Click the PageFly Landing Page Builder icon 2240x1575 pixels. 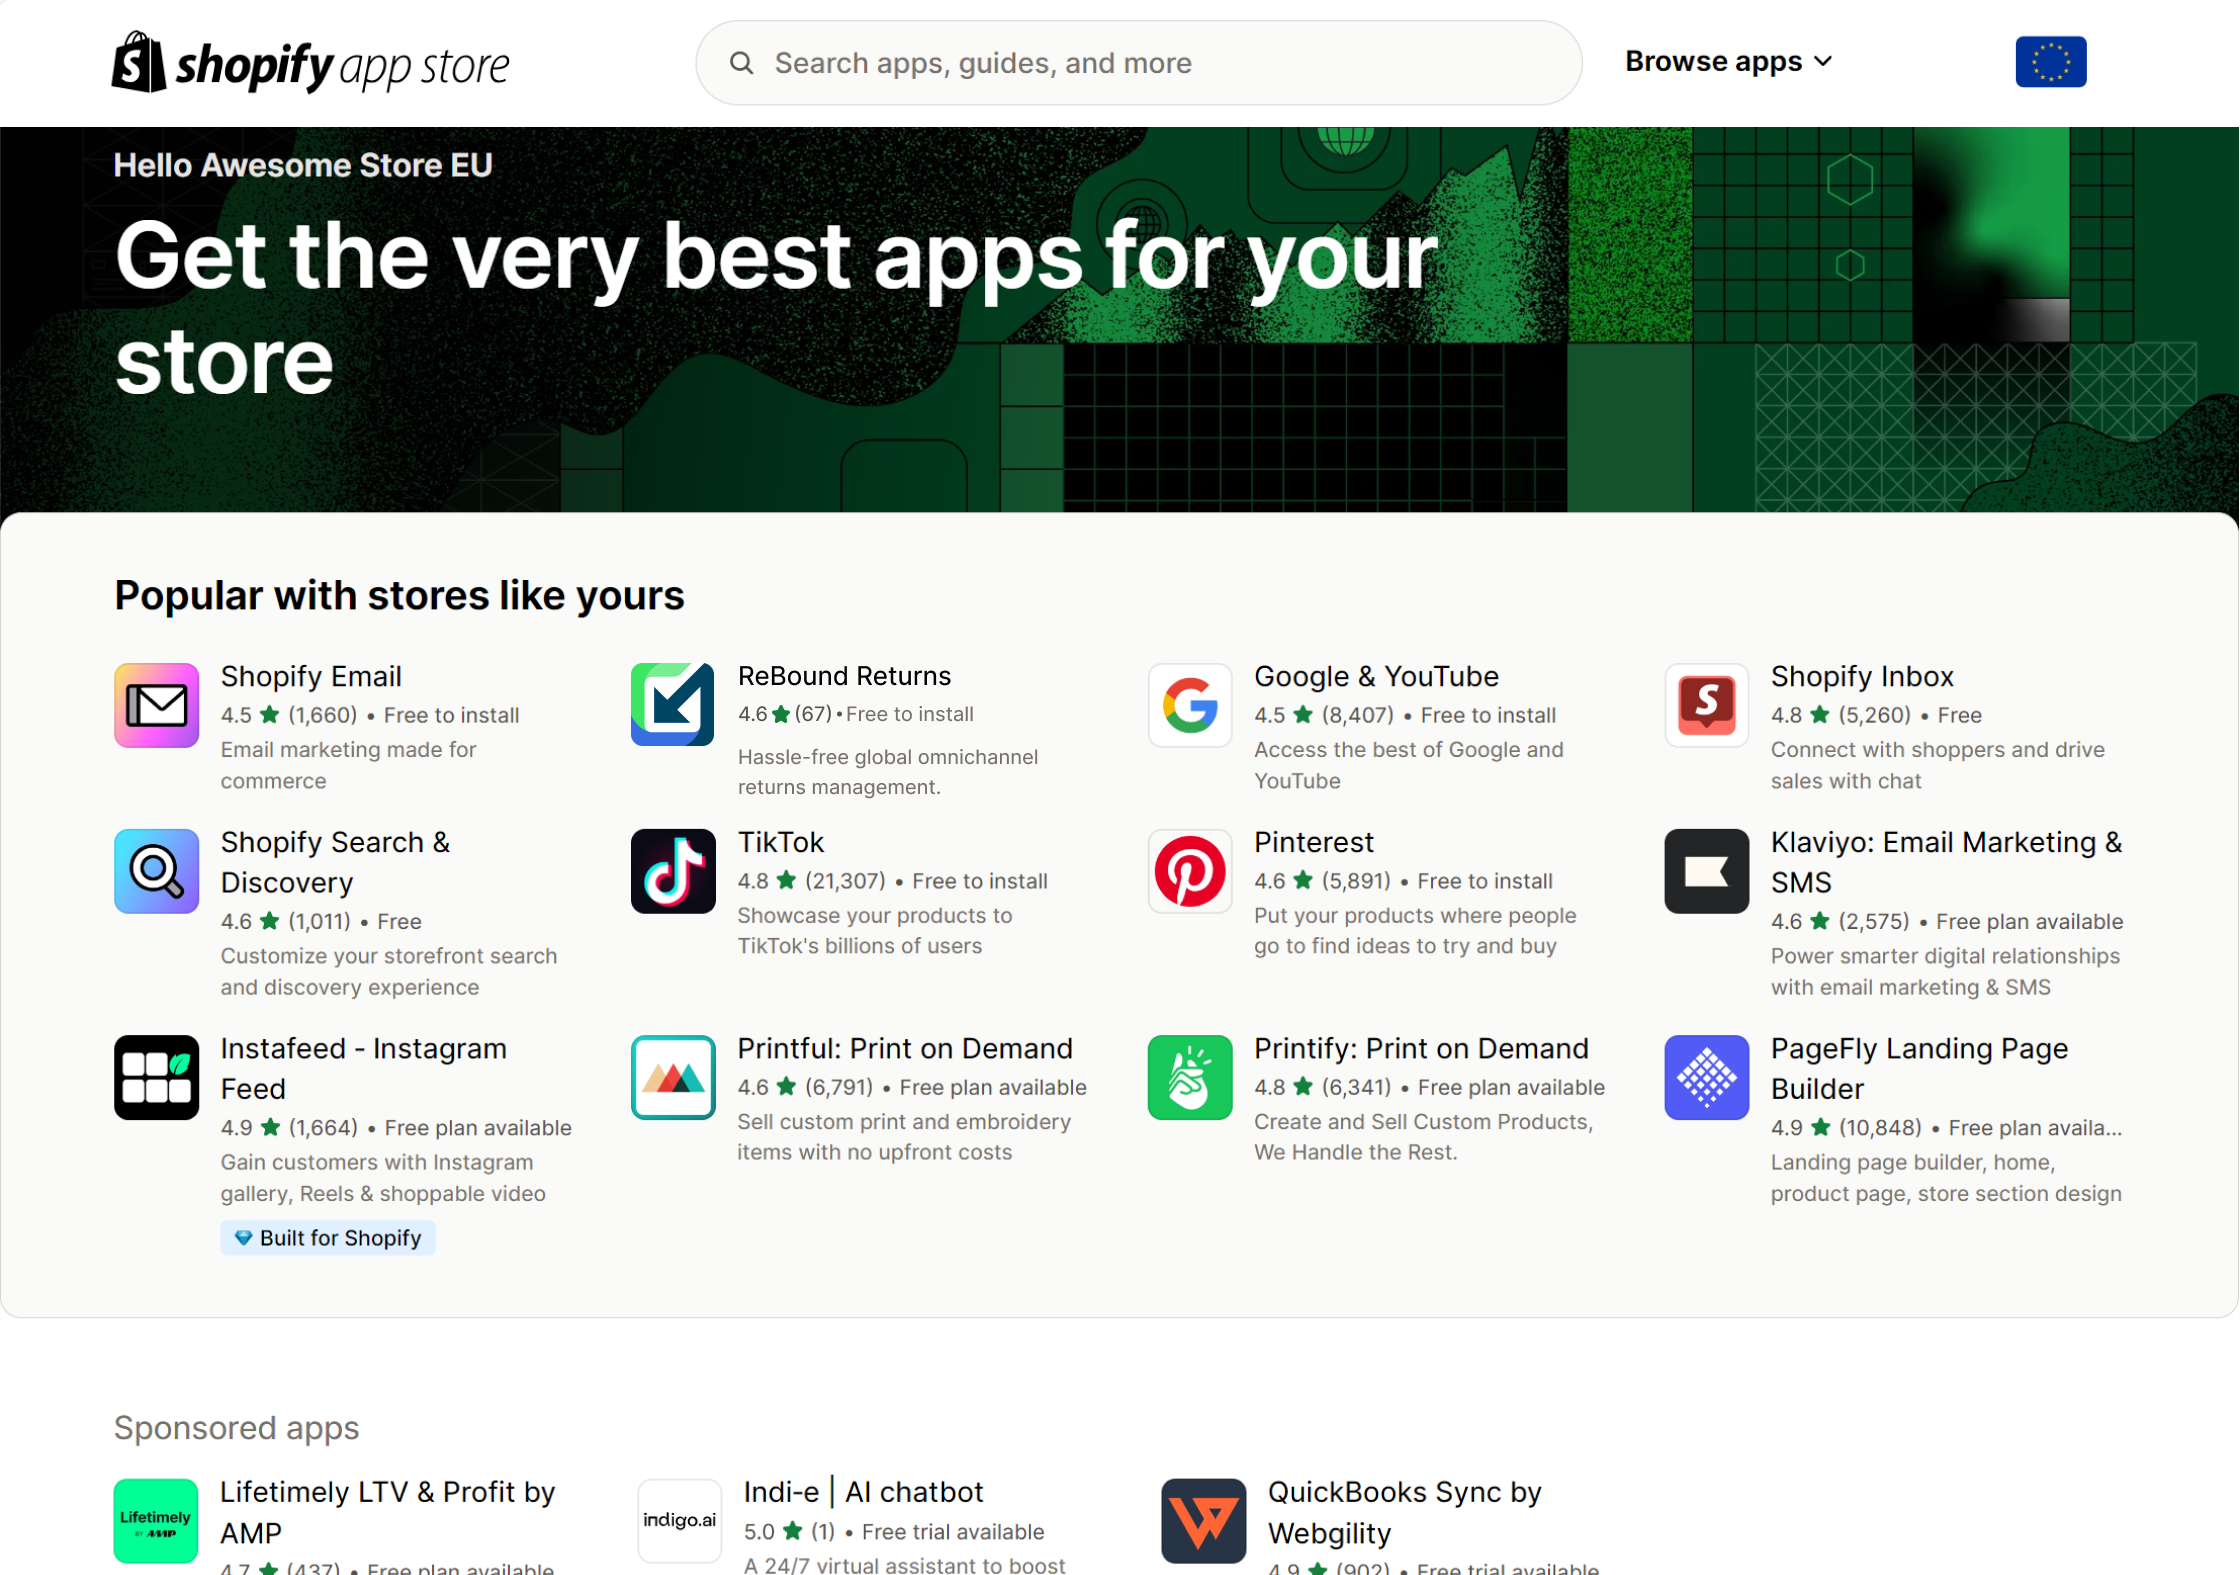pyautogui.click(x=1706, y=1077)
